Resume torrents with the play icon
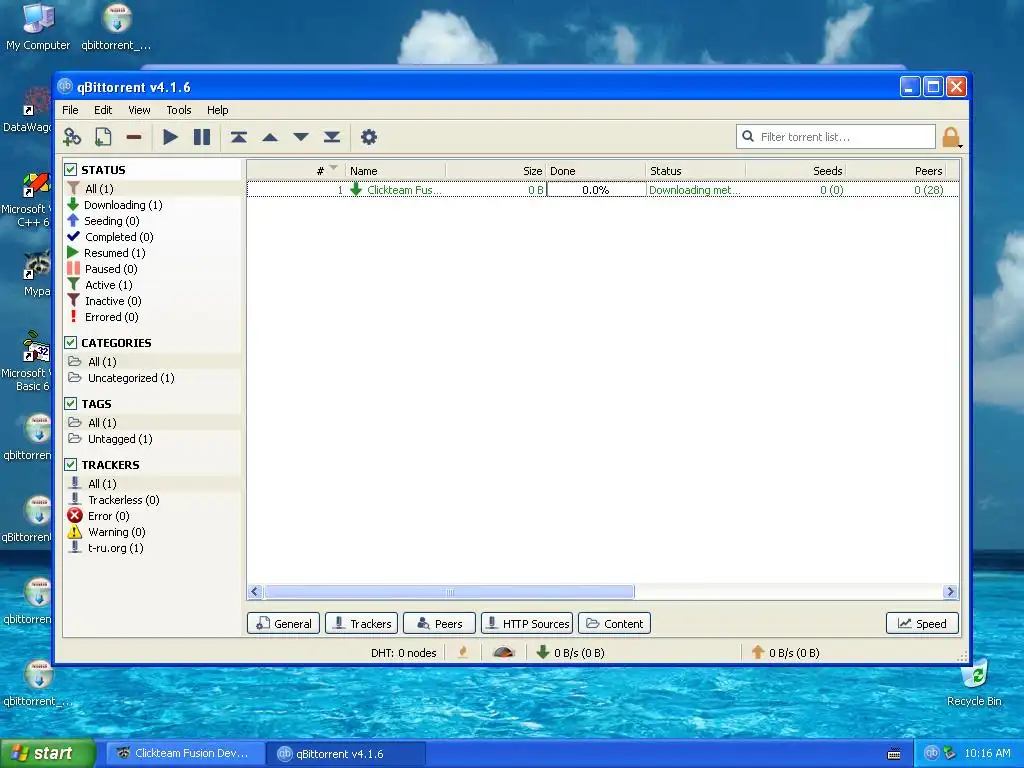The width and height of the screenshot is (1024, 768). (x=170, y=137)
